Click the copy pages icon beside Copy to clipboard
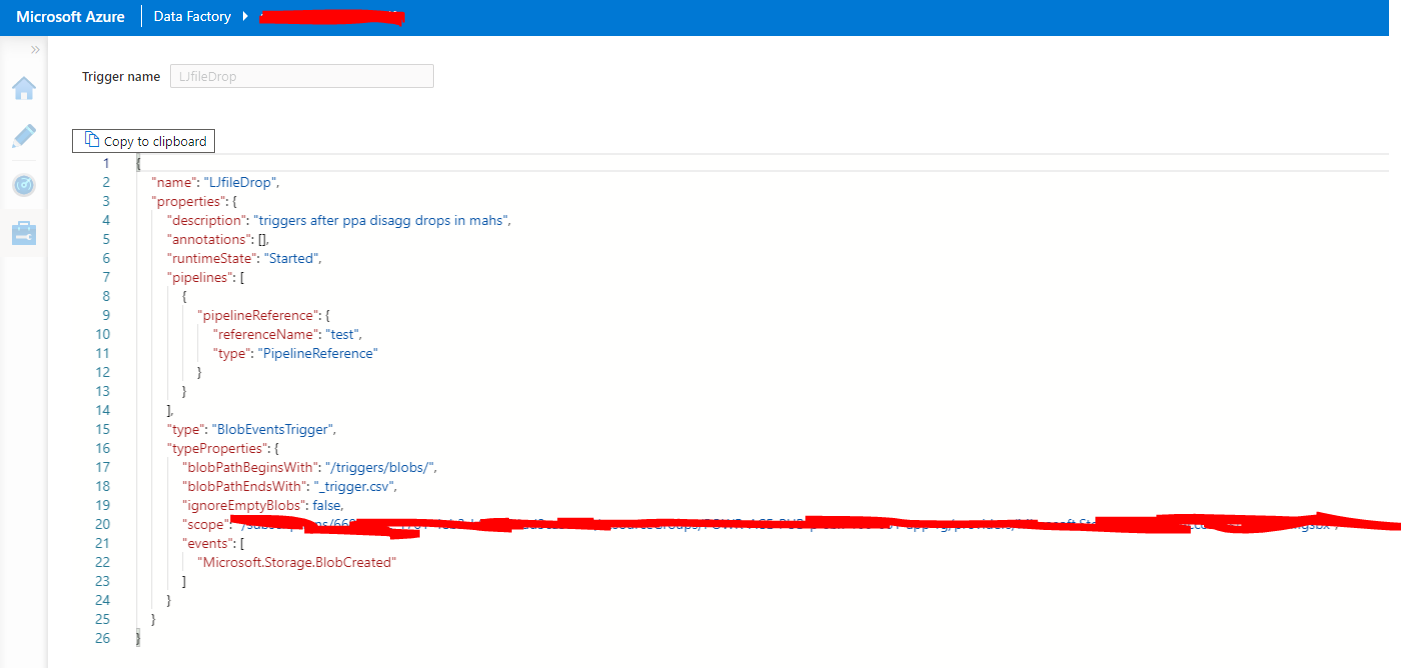This screenshot has height=668, width=1401. 91,140
